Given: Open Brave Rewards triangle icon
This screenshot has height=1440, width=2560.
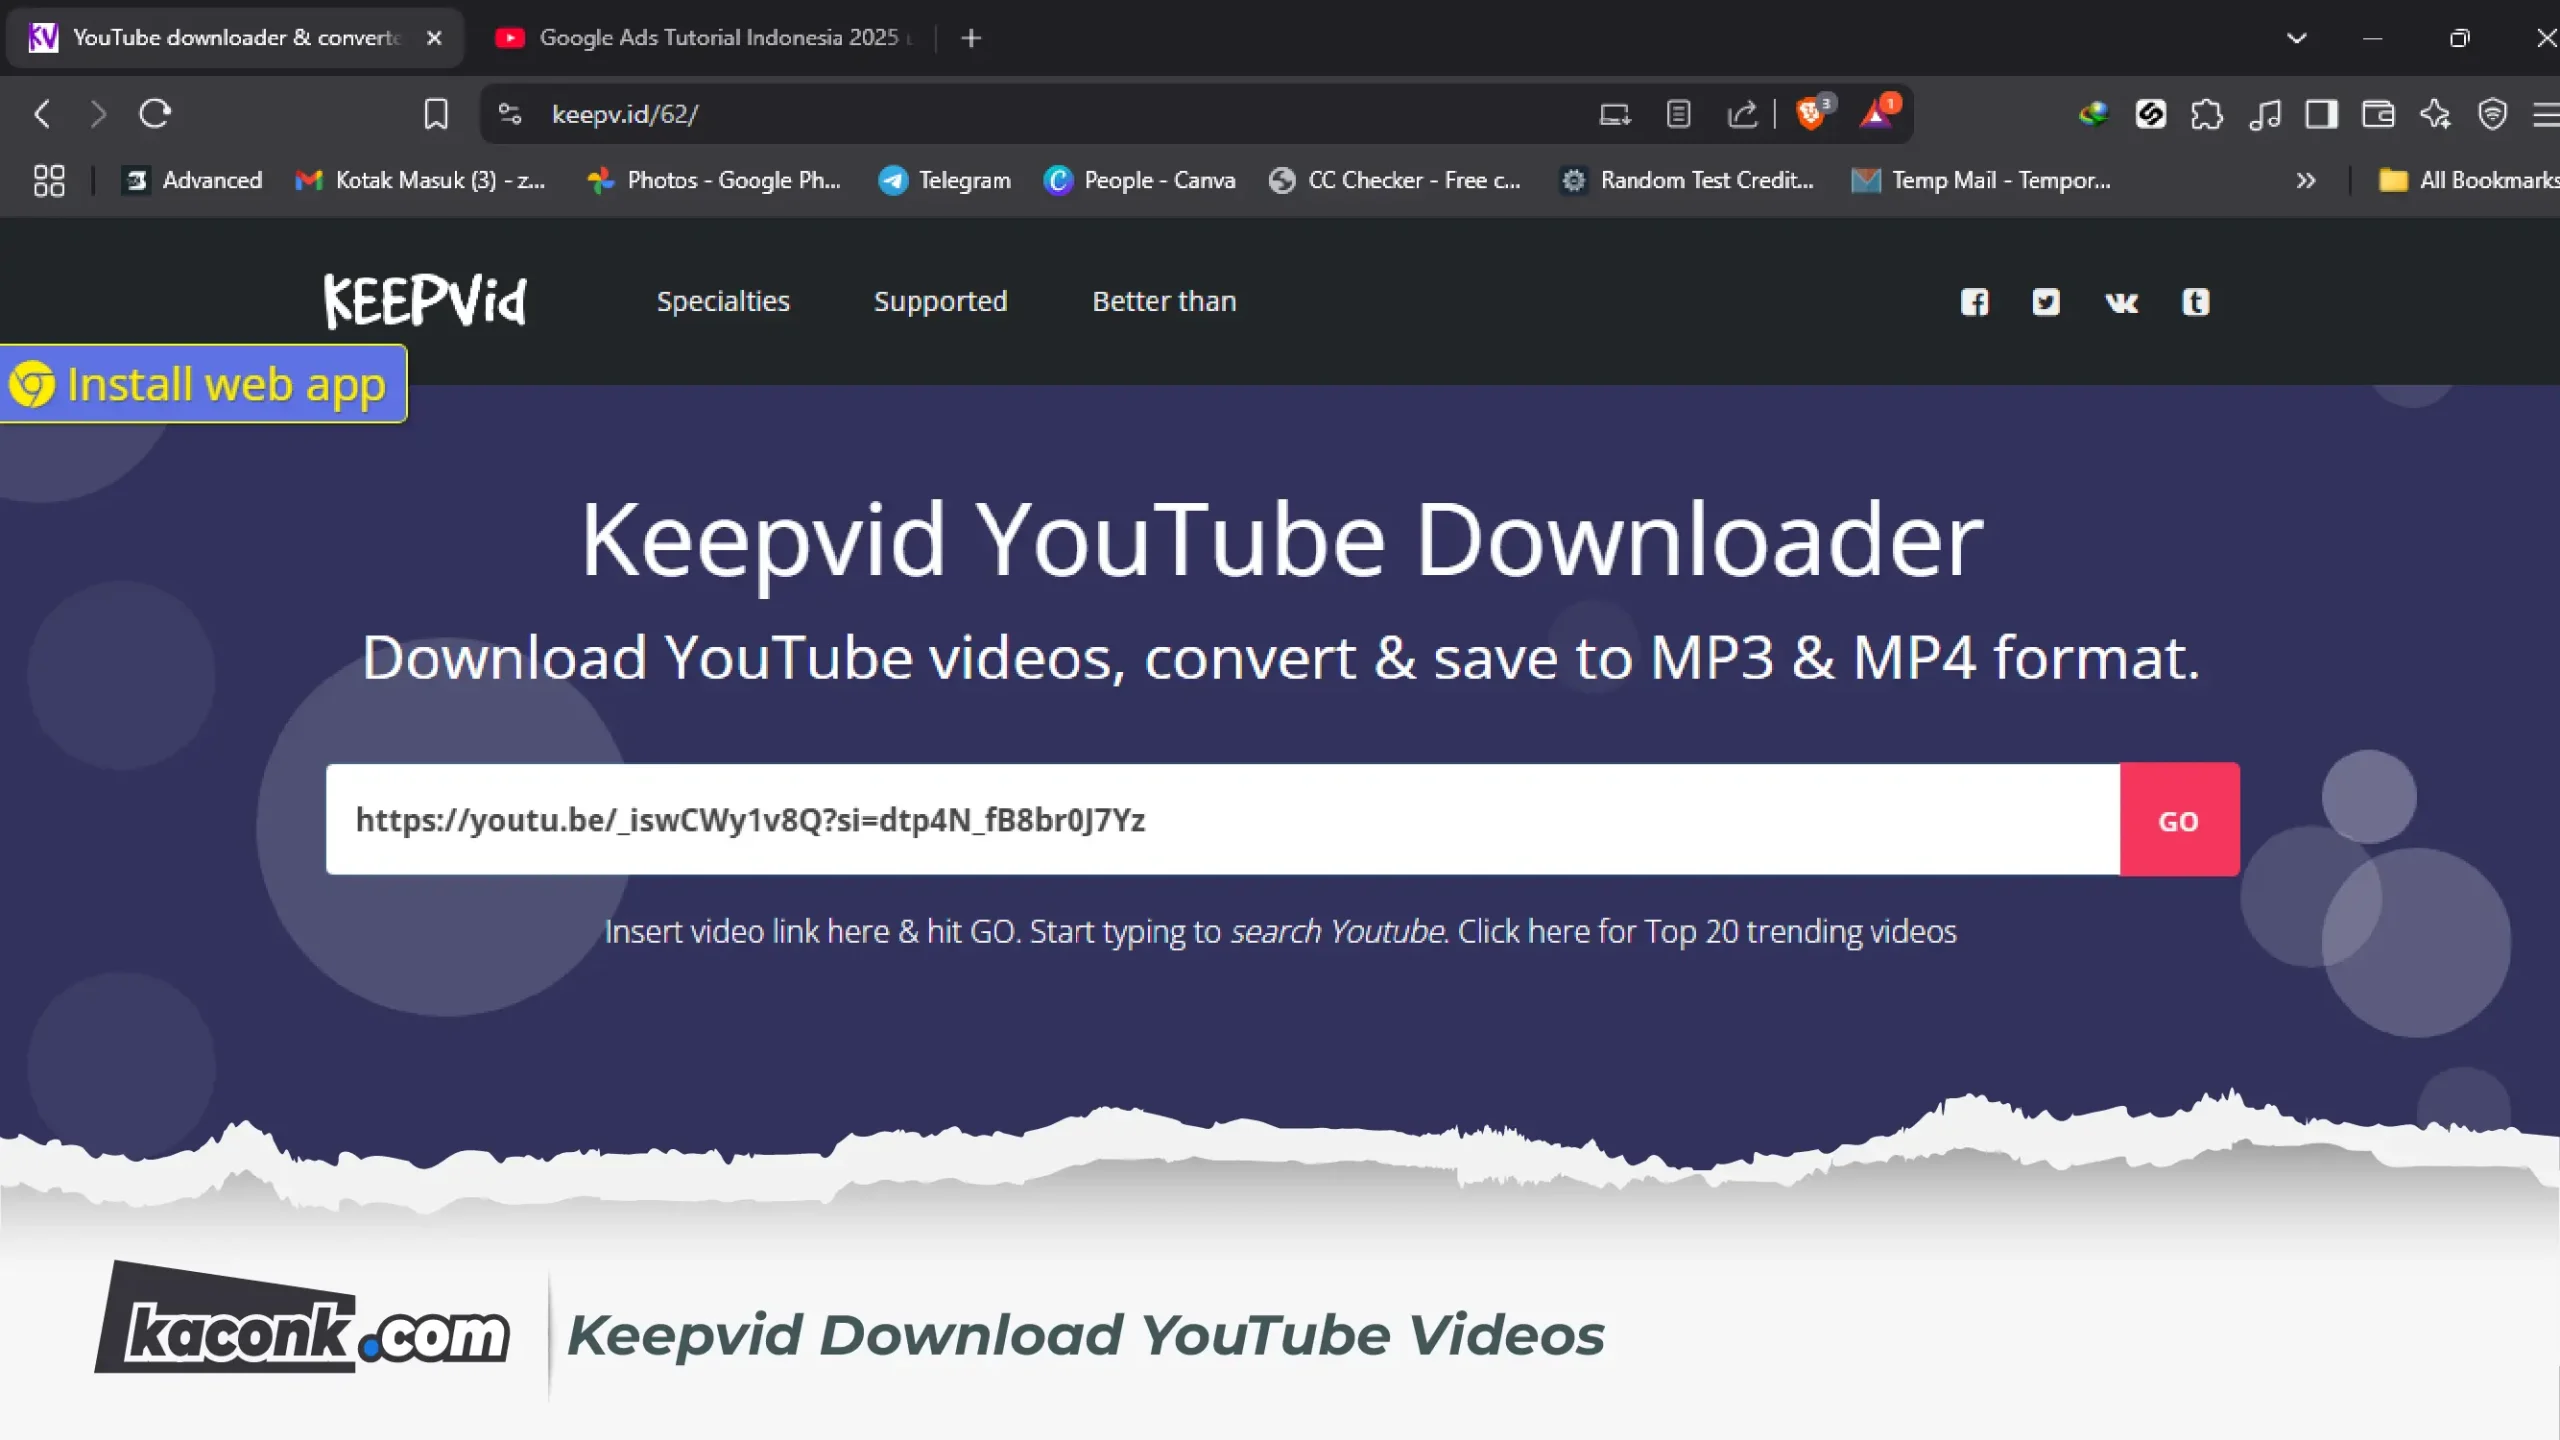Looking at the screenshot, I should point(1878,113).
